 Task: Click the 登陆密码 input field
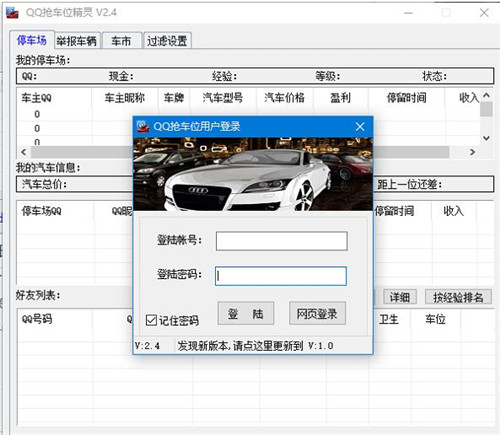281,276
